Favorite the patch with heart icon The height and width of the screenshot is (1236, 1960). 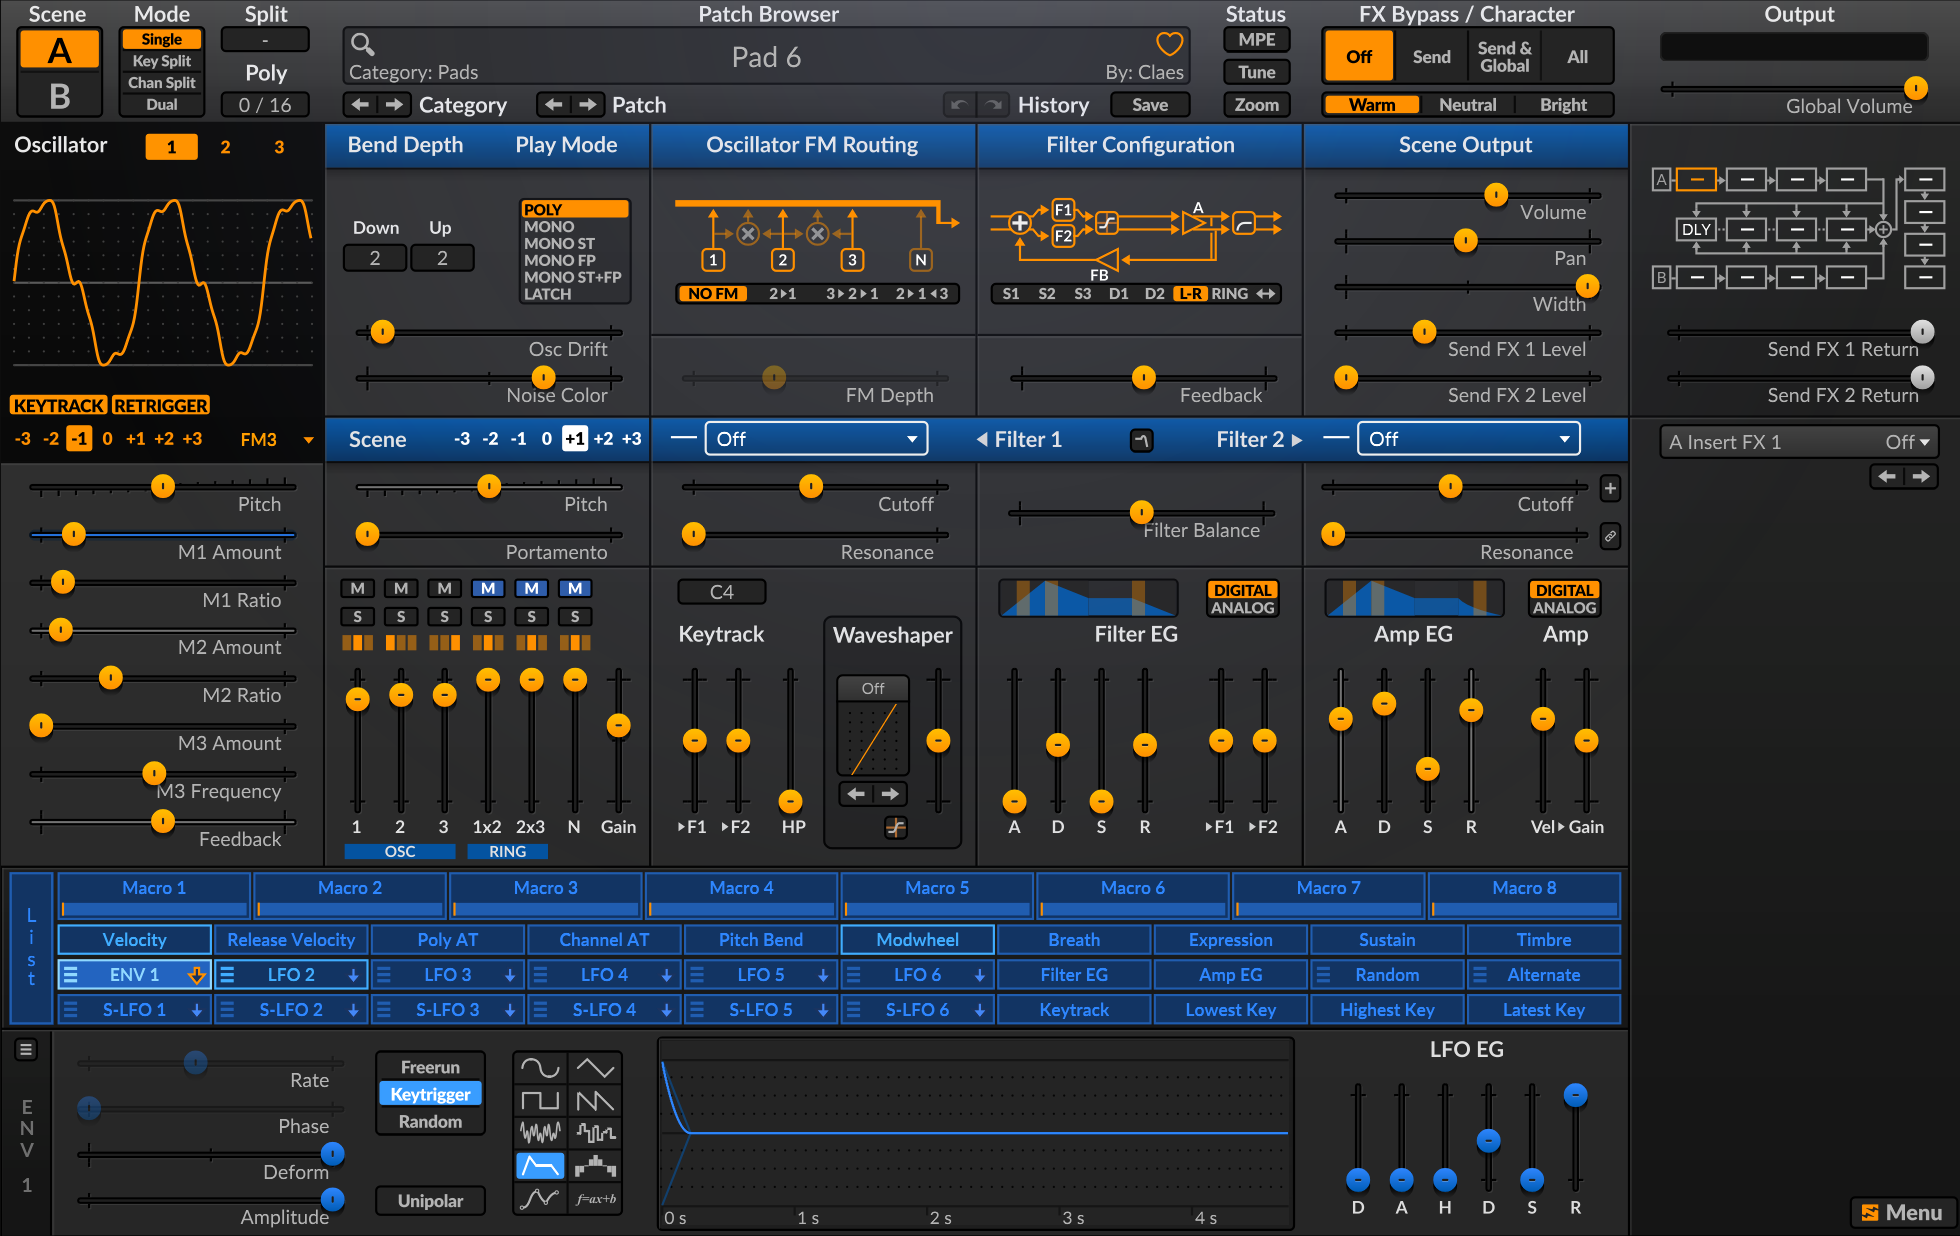(1169, 44)
